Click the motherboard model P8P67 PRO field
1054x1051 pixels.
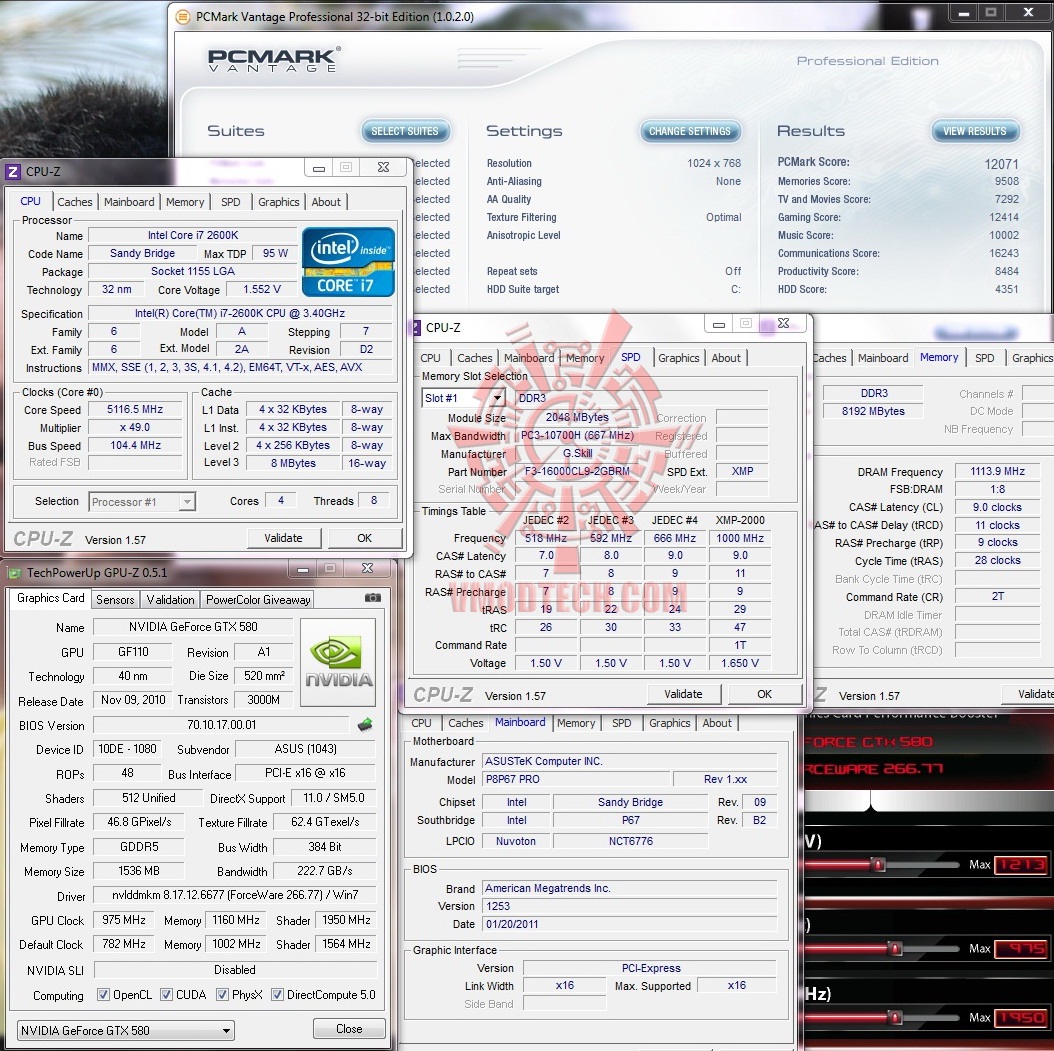(x=577, y=779)
